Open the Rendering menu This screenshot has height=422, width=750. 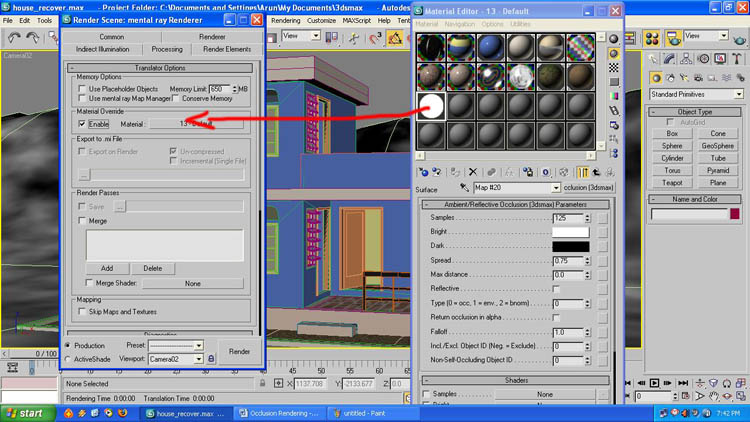pos(285,20)
